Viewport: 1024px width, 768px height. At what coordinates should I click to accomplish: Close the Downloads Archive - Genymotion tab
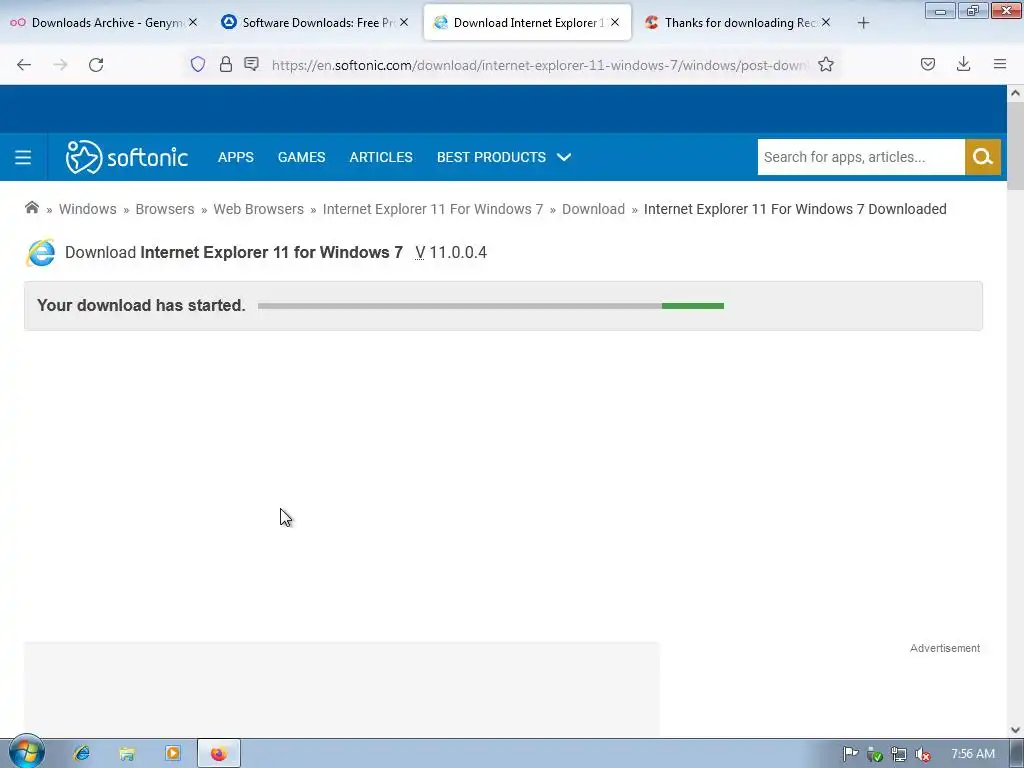[x=193, y=22]
